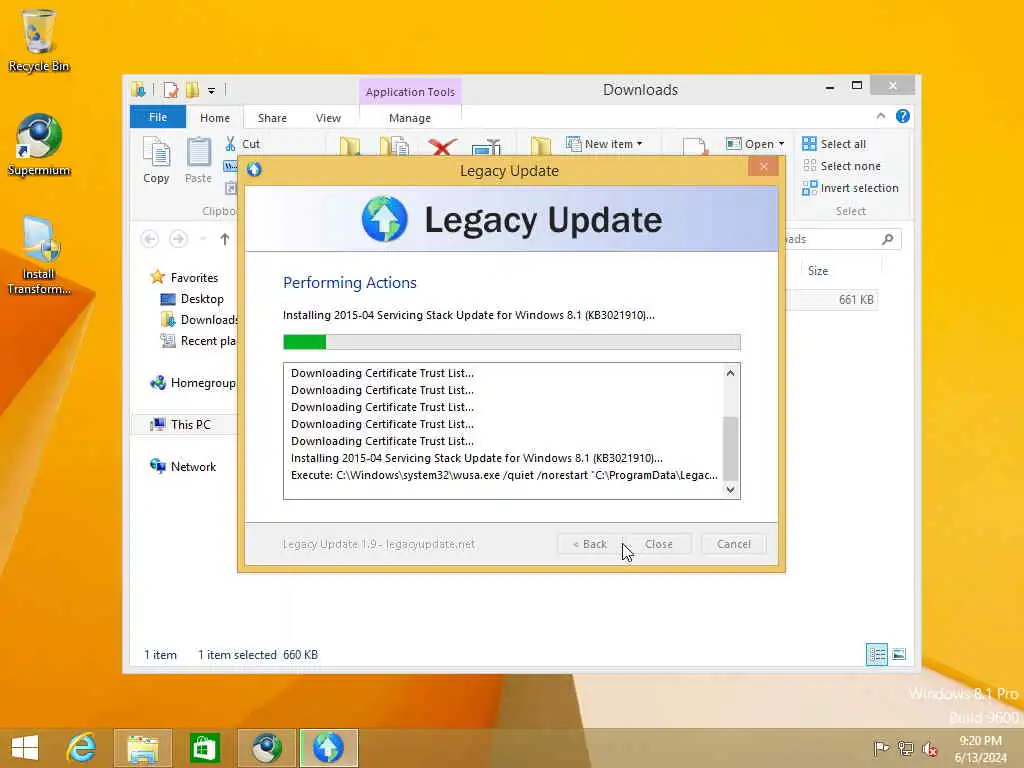Open File Explorer from the taskbar
Screen dimensions: 1024x768
click(x=142, y=748)
